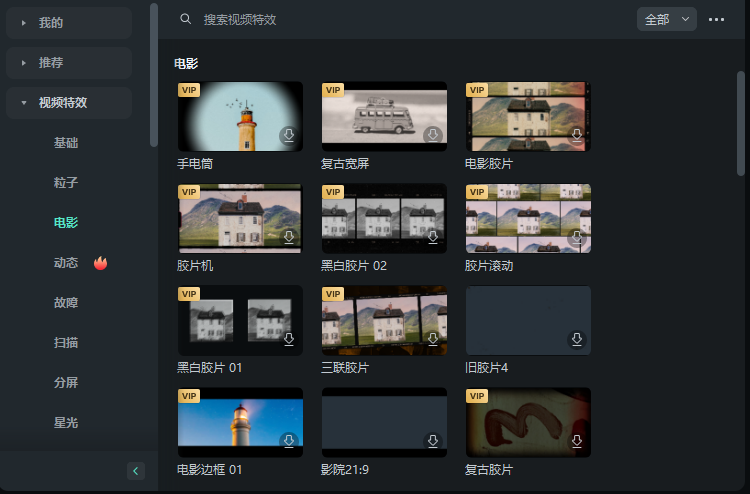Expand the 我的 section
750x494 pixels.
[69, 23]
